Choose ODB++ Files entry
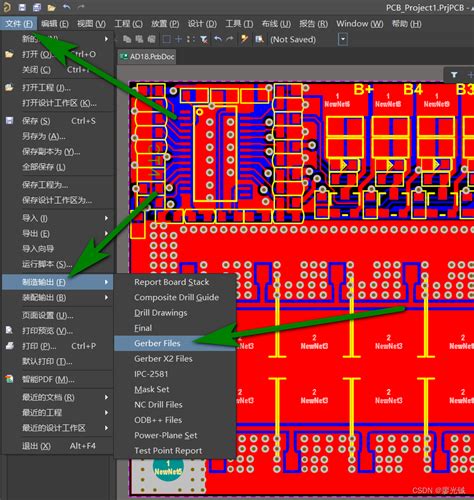474x500 pixels. [175, 420]
